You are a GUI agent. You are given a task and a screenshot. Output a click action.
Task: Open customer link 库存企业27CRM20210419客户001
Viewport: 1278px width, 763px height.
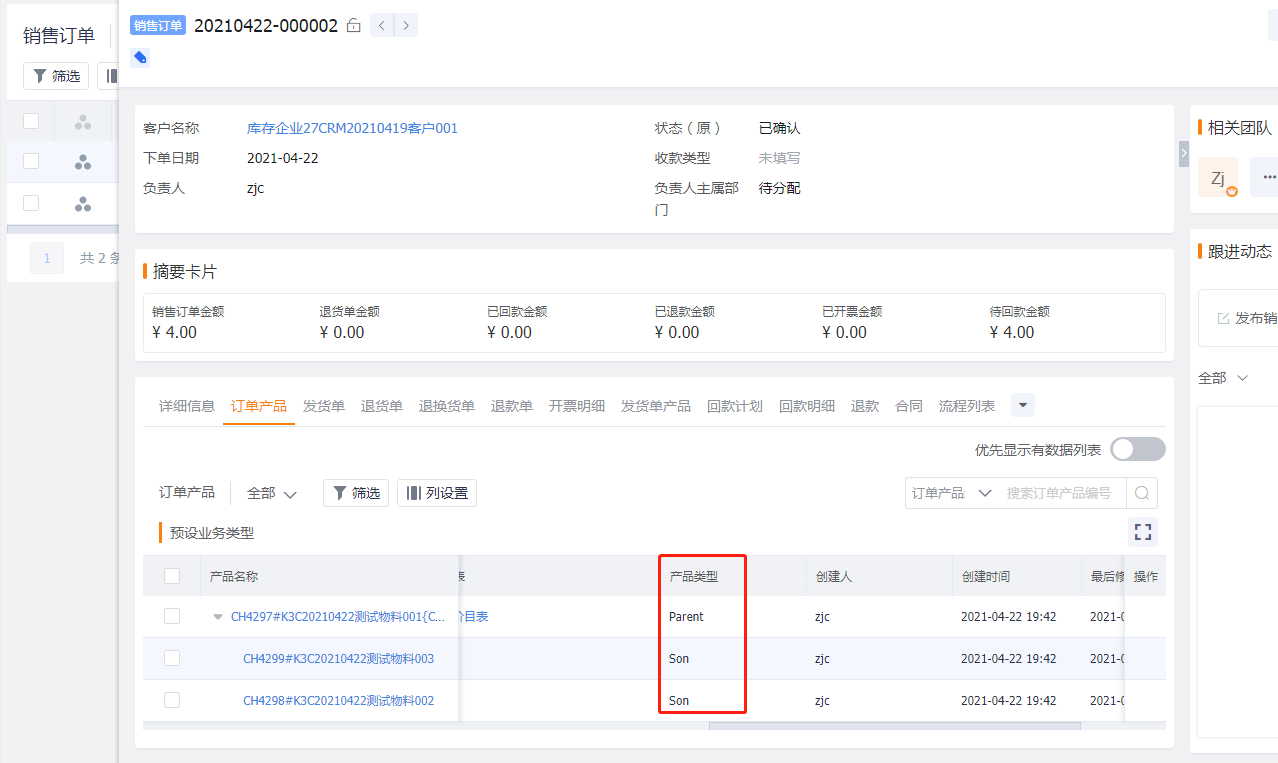[352, 128]
